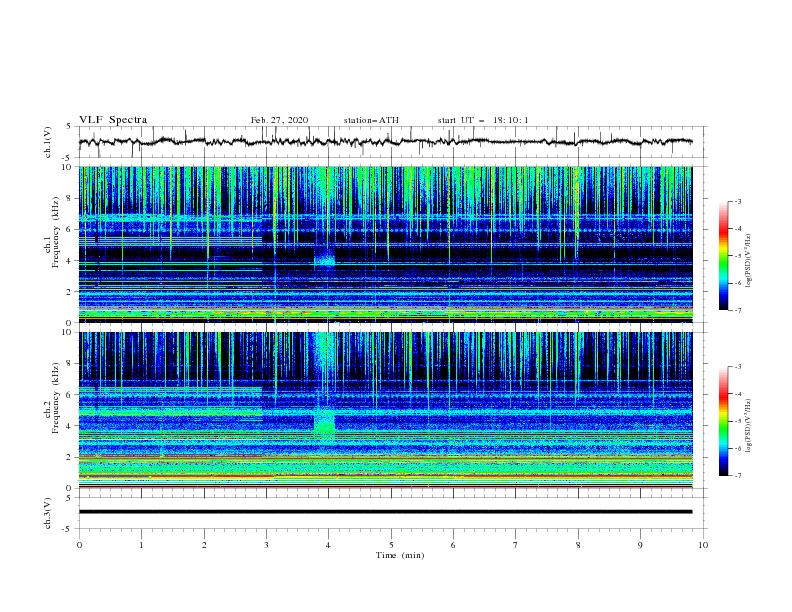Click the ch.1 spectrogram colorbar
This screenshot has width=792, height=612.
coord(723,256)
